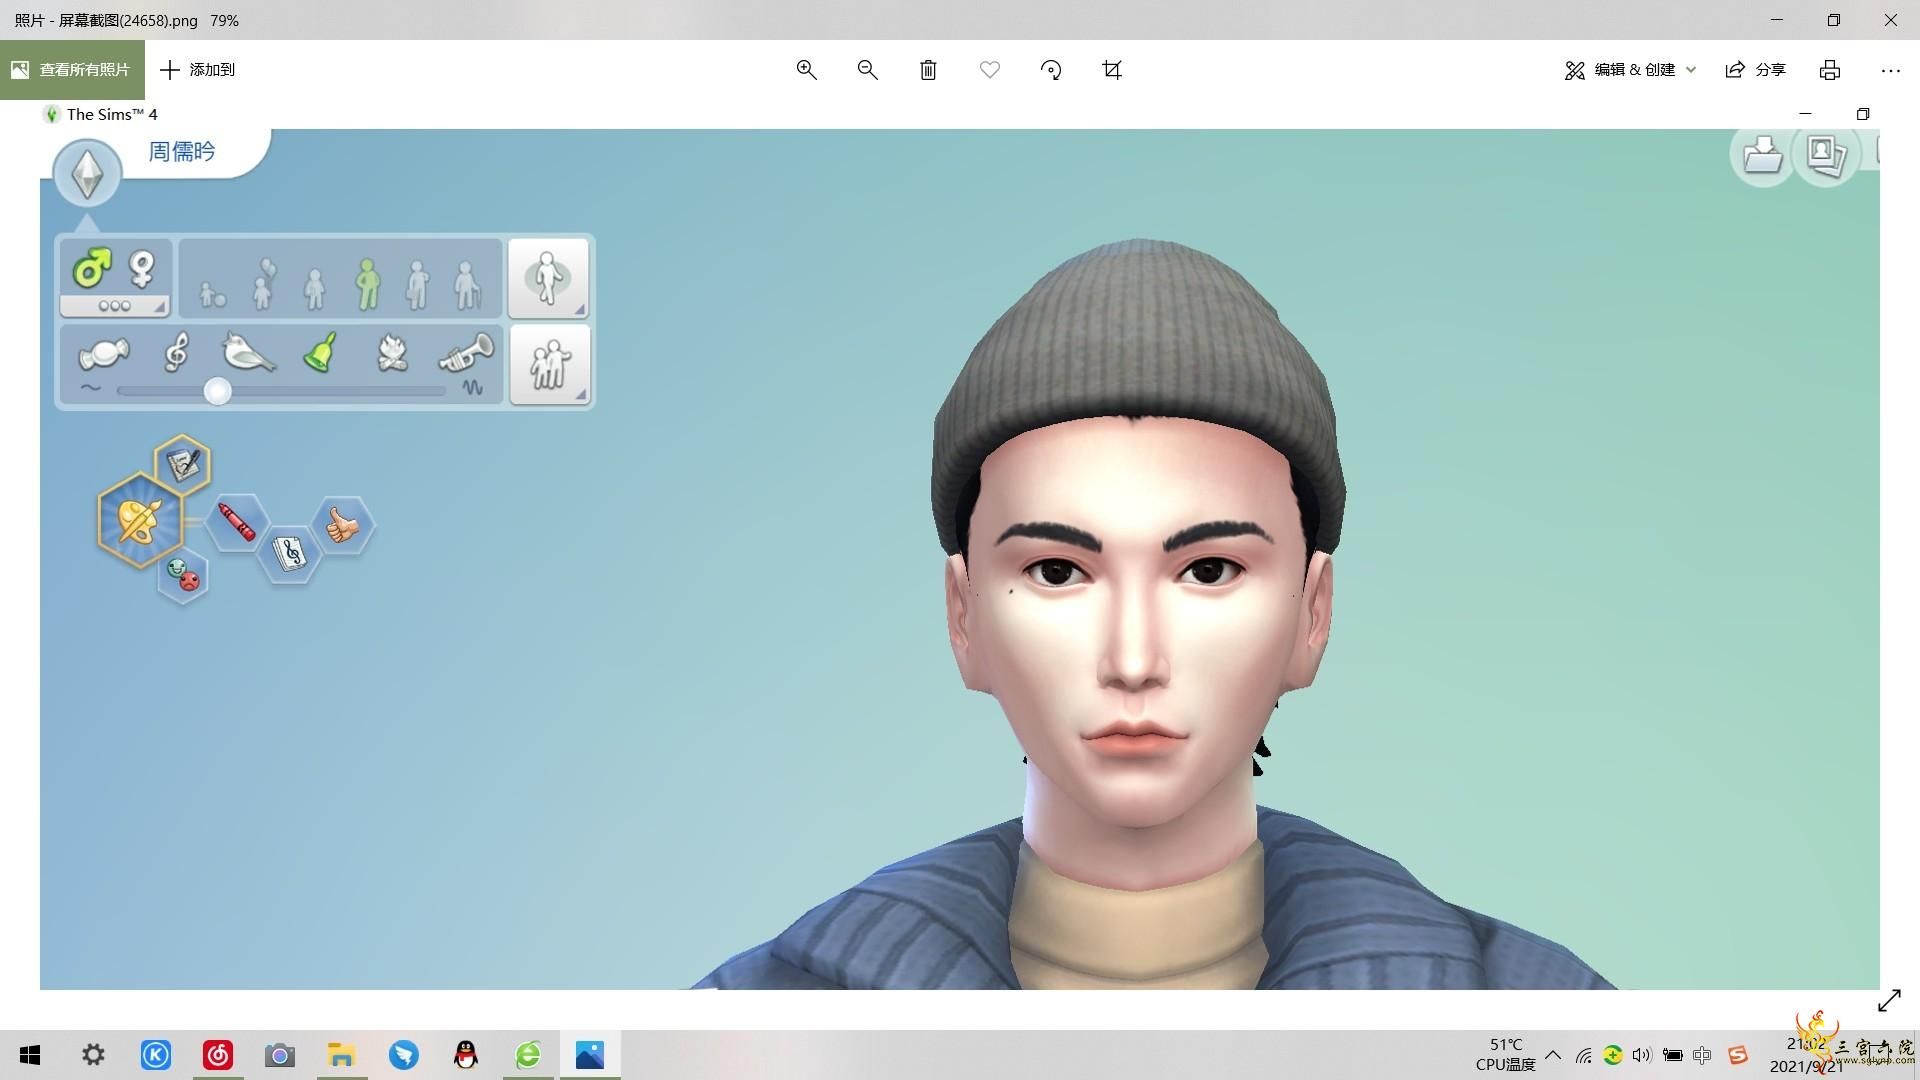Click the 51℃ CPU温度 readout

[1506, 1055]
